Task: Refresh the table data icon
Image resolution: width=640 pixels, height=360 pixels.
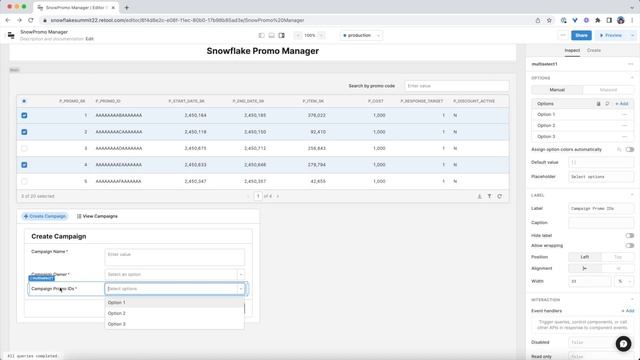Action: click(x=500, y=196)
